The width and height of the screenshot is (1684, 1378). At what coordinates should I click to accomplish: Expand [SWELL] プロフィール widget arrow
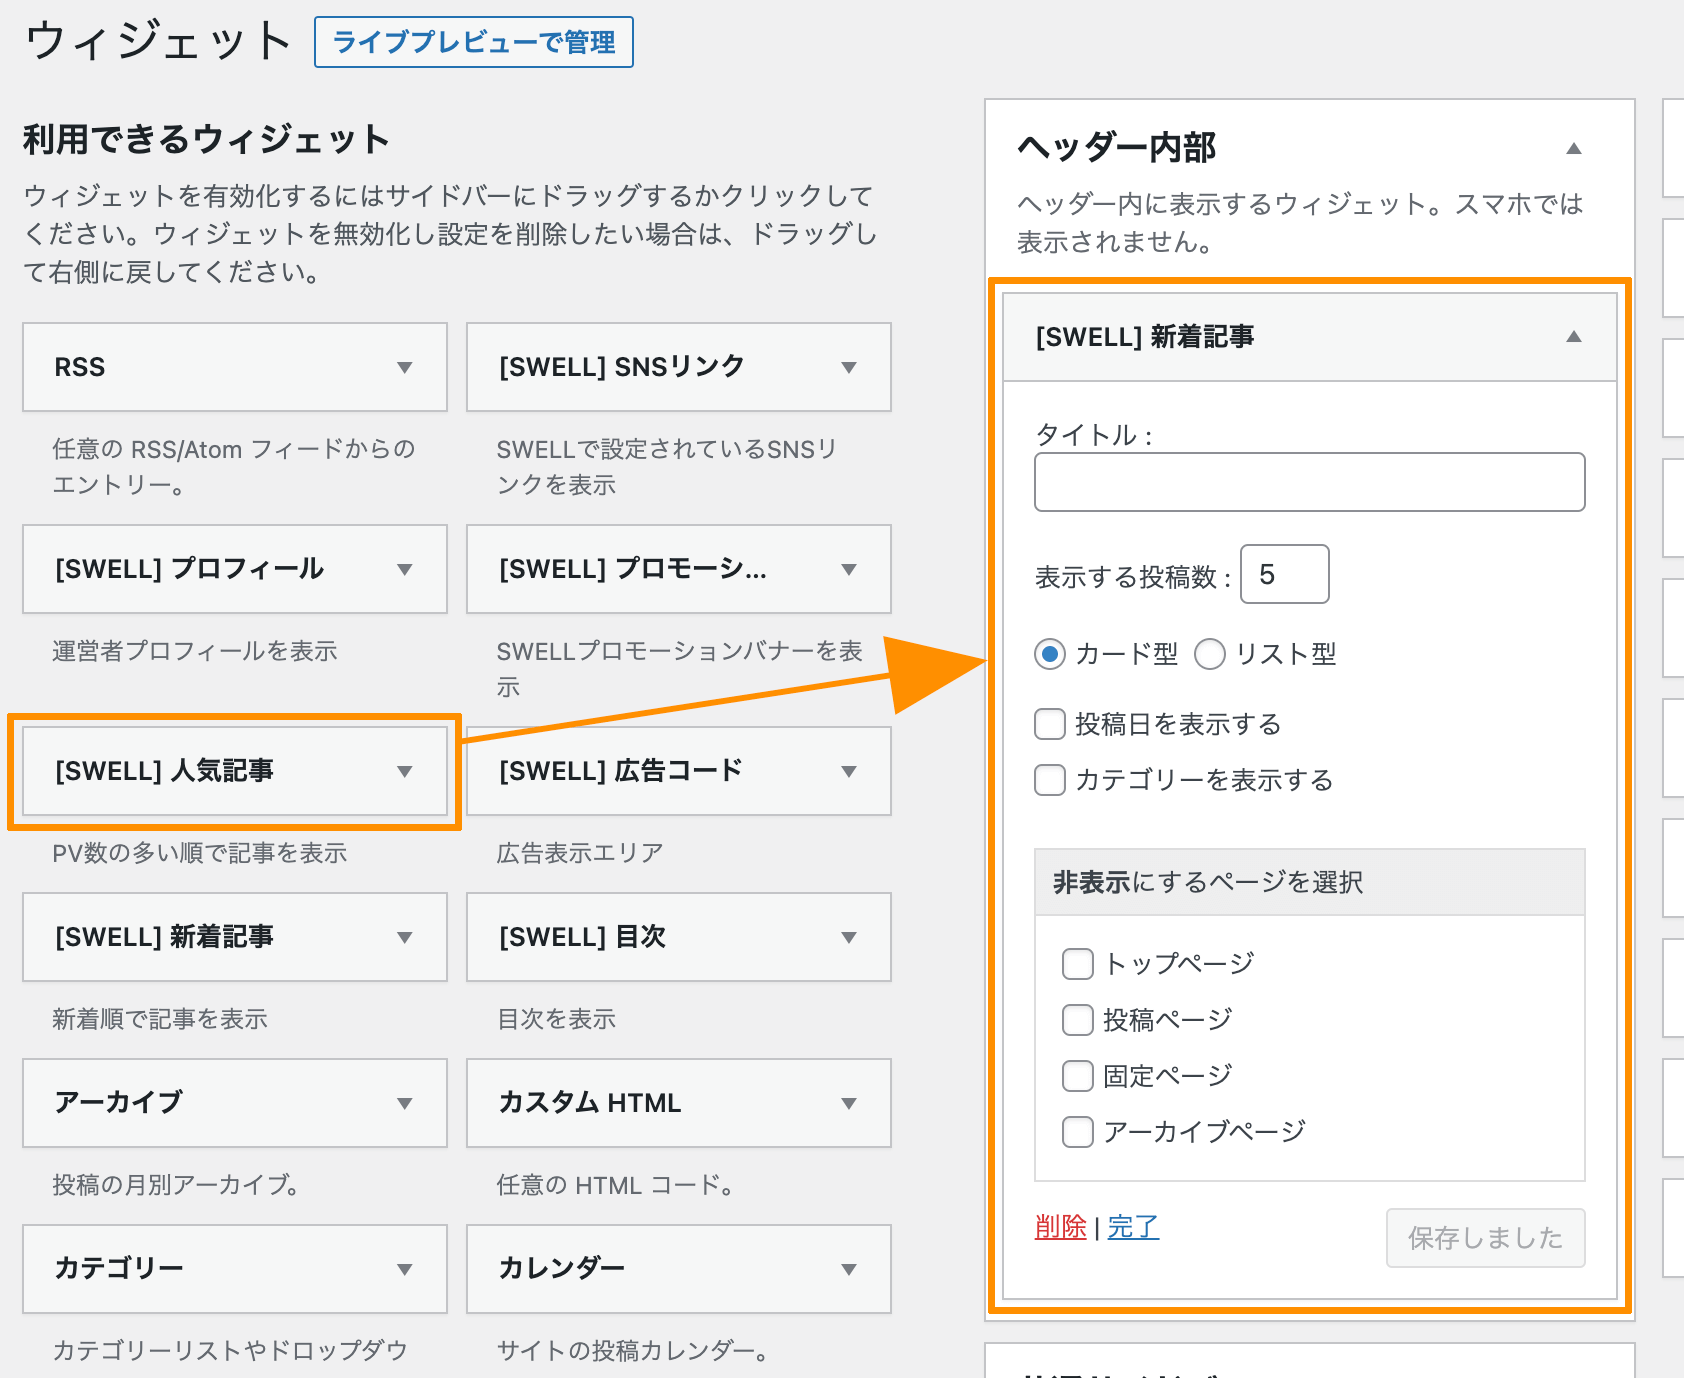point(405,569)
